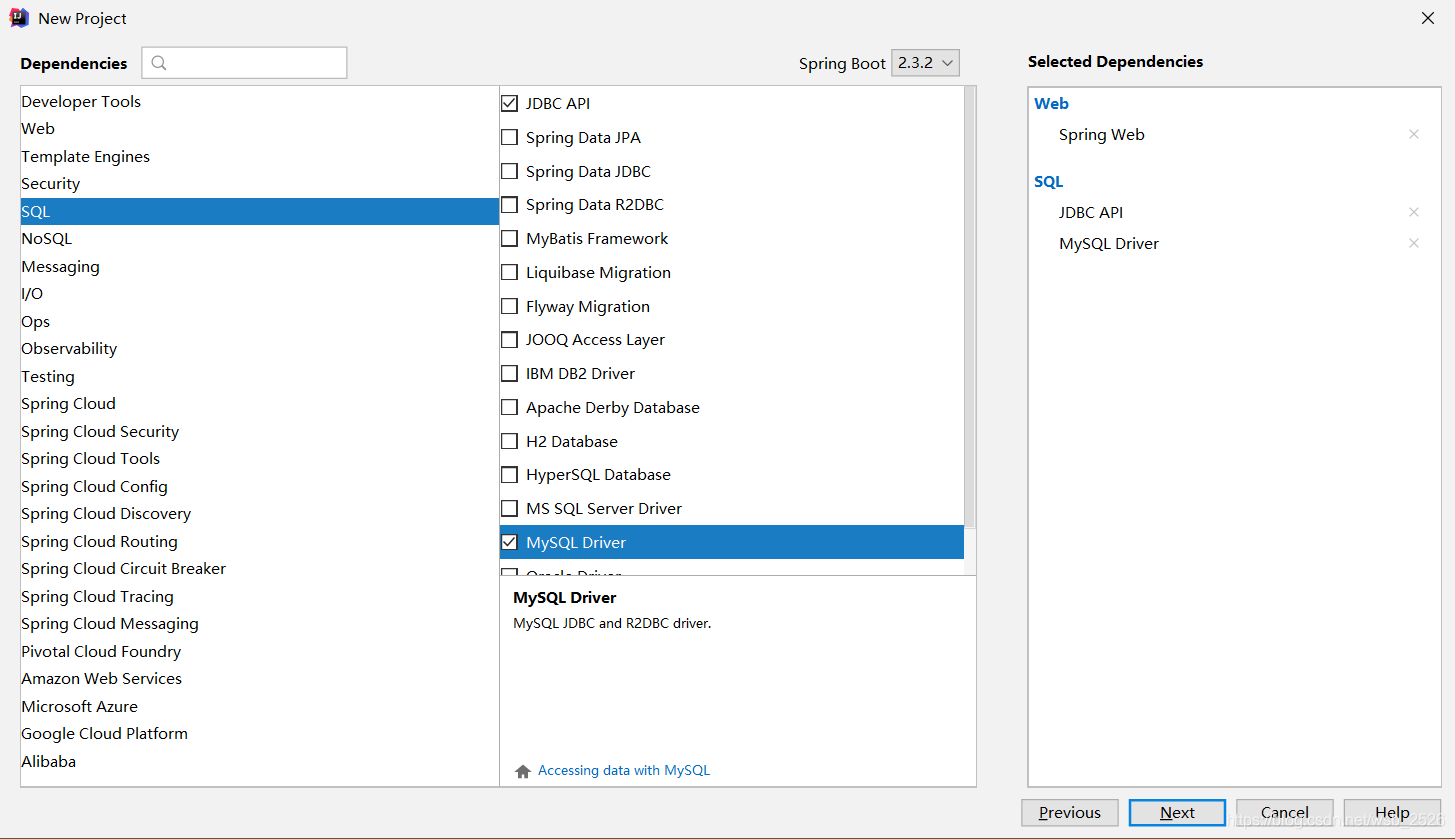
Task: Click the Next button
Action: 1177,813
